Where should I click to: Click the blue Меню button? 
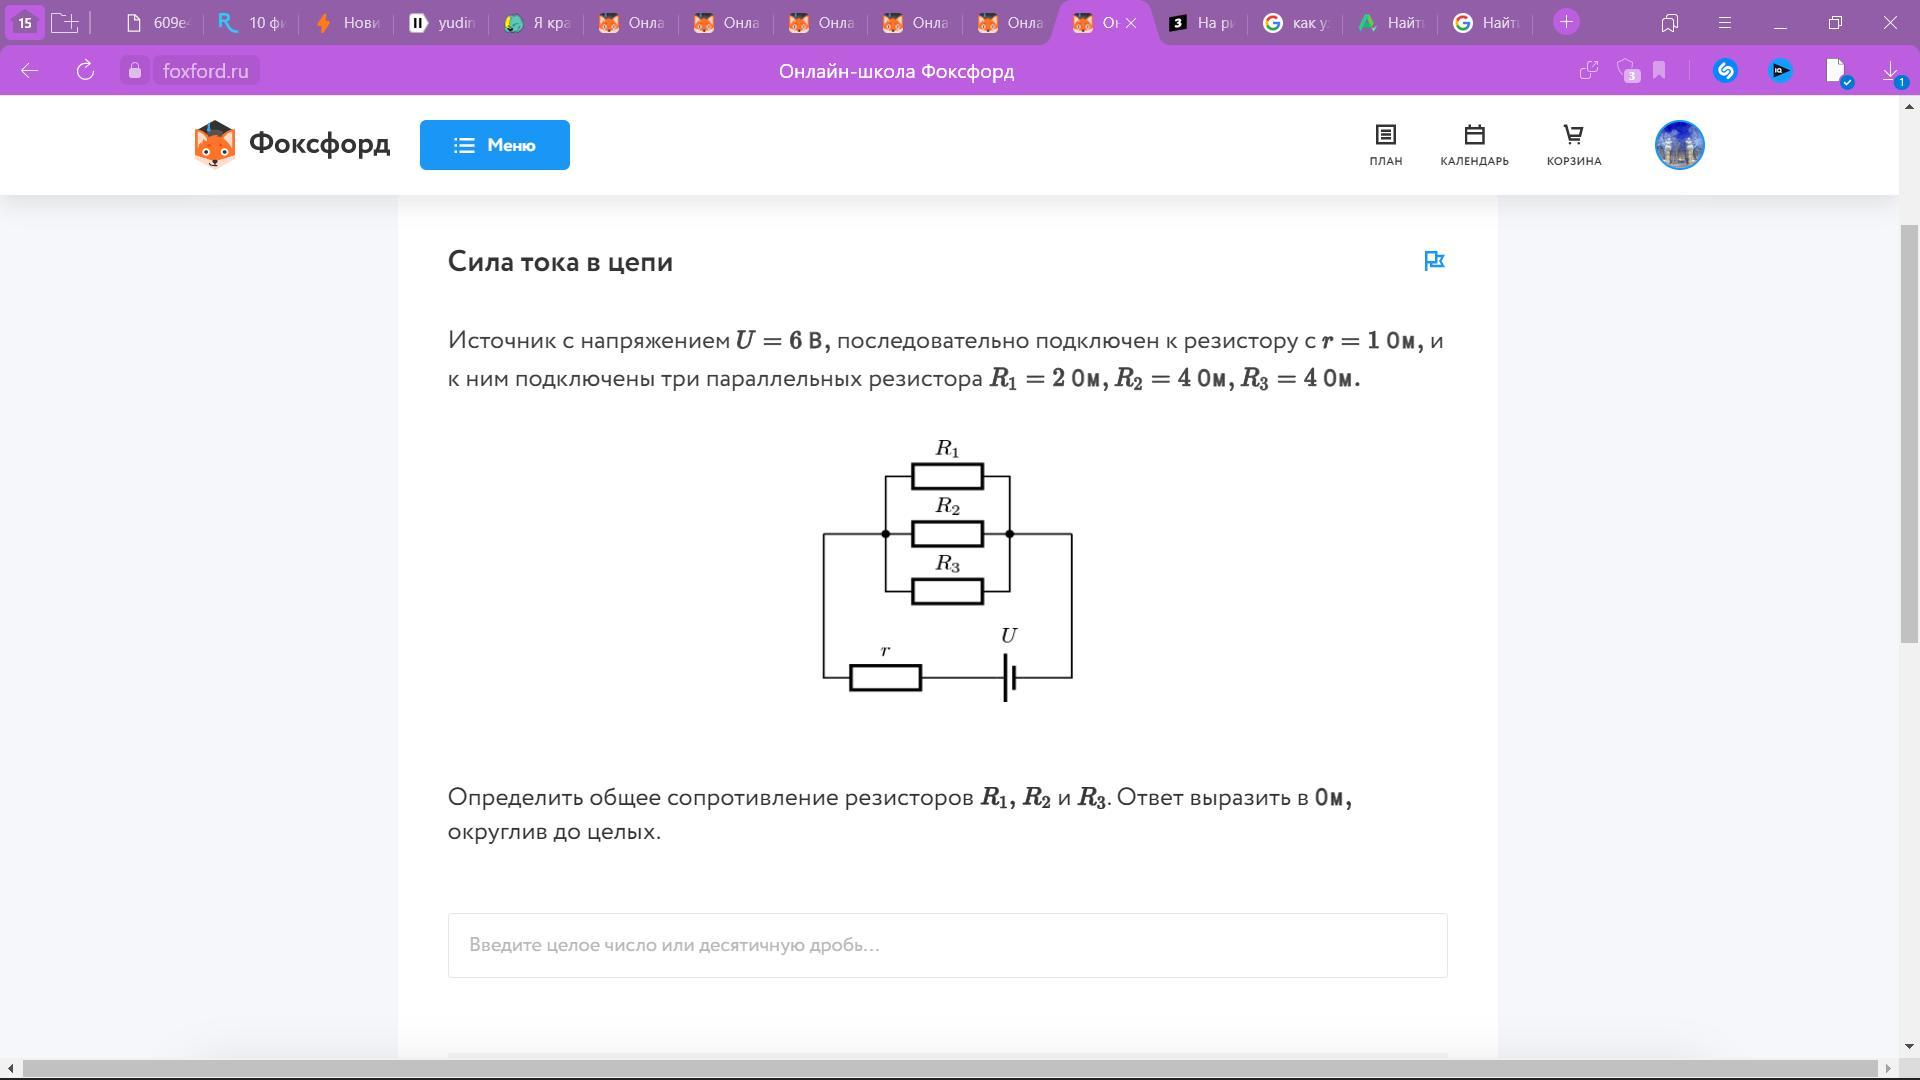click(x=495, y=145)
